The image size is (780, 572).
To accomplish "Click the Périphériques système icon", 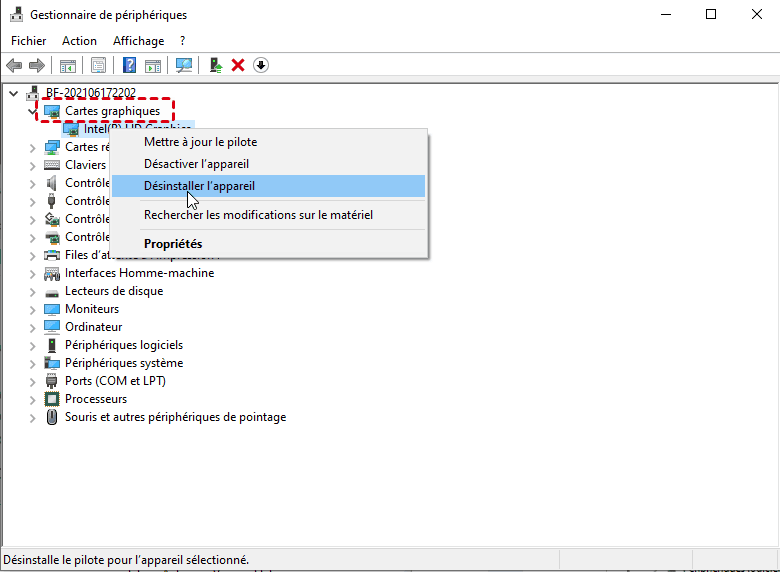I will (52, 363).
